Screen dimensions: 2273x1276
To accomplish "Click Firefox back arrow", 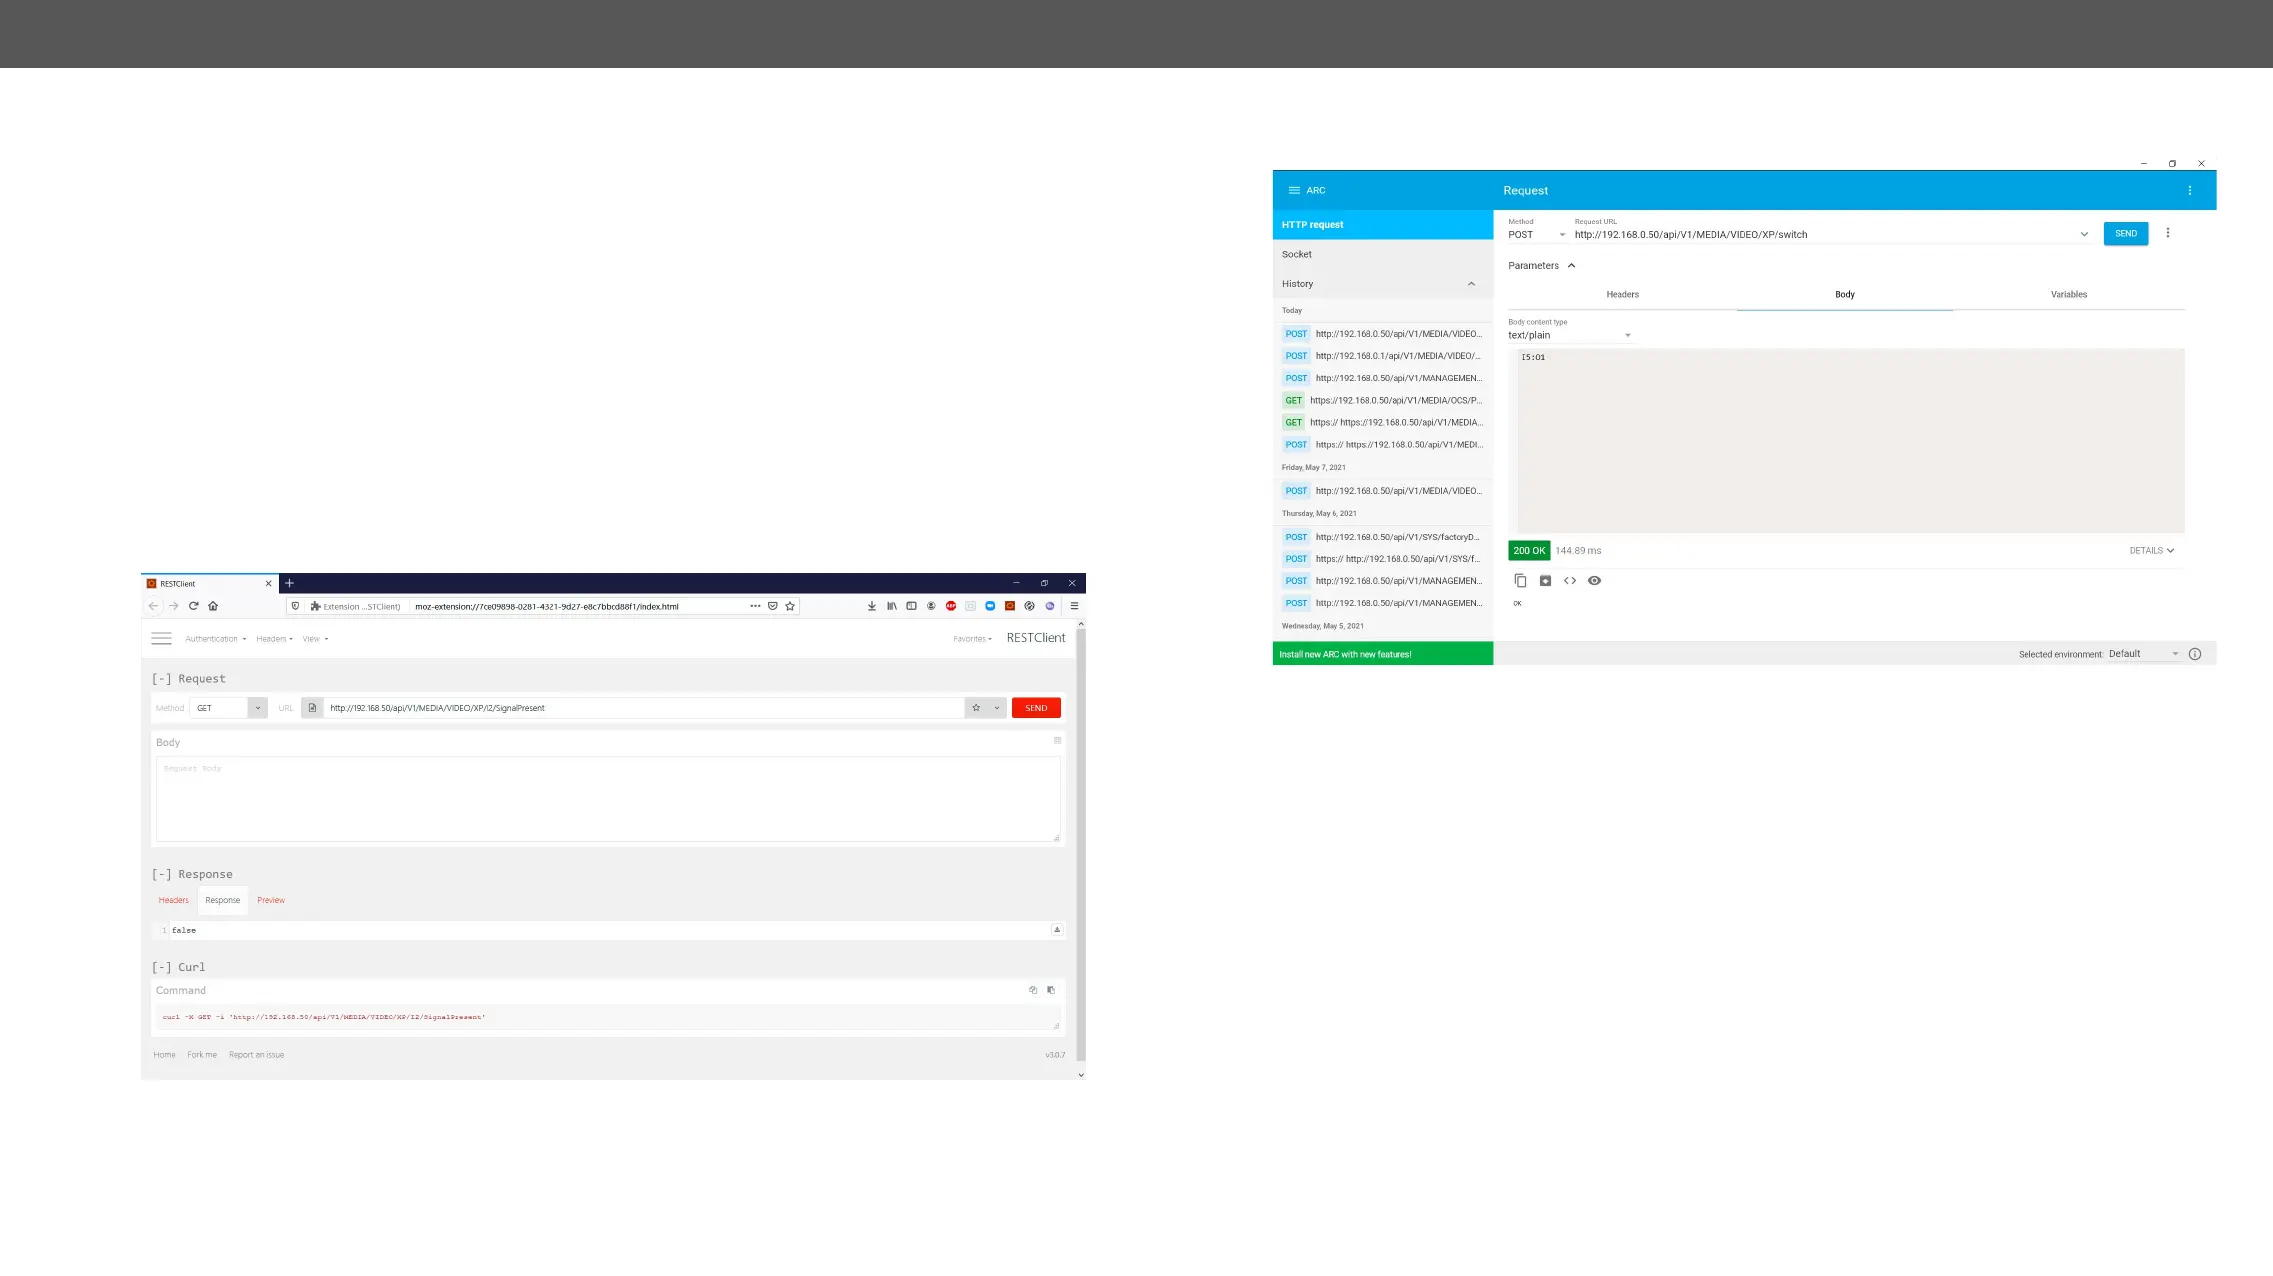I will (153, 606).
